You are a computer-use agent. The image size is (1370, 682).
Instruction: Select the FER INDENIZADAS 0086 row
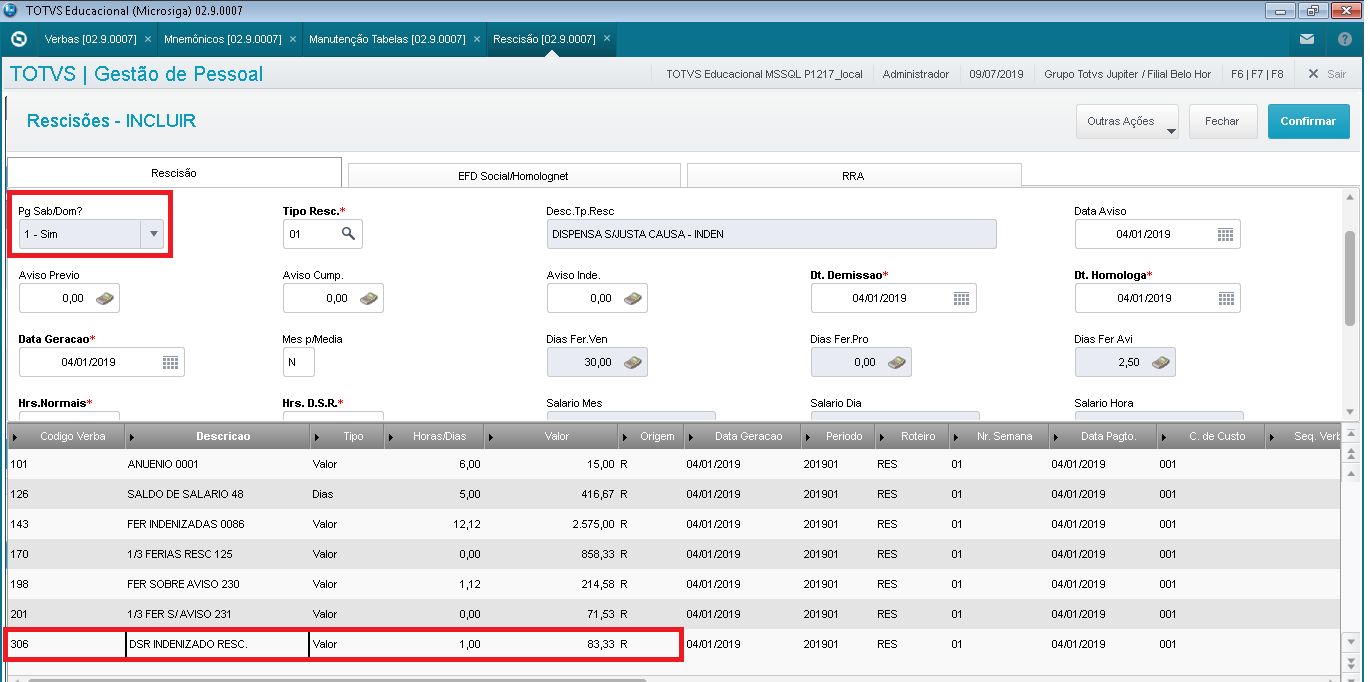(x=674, y=524)
